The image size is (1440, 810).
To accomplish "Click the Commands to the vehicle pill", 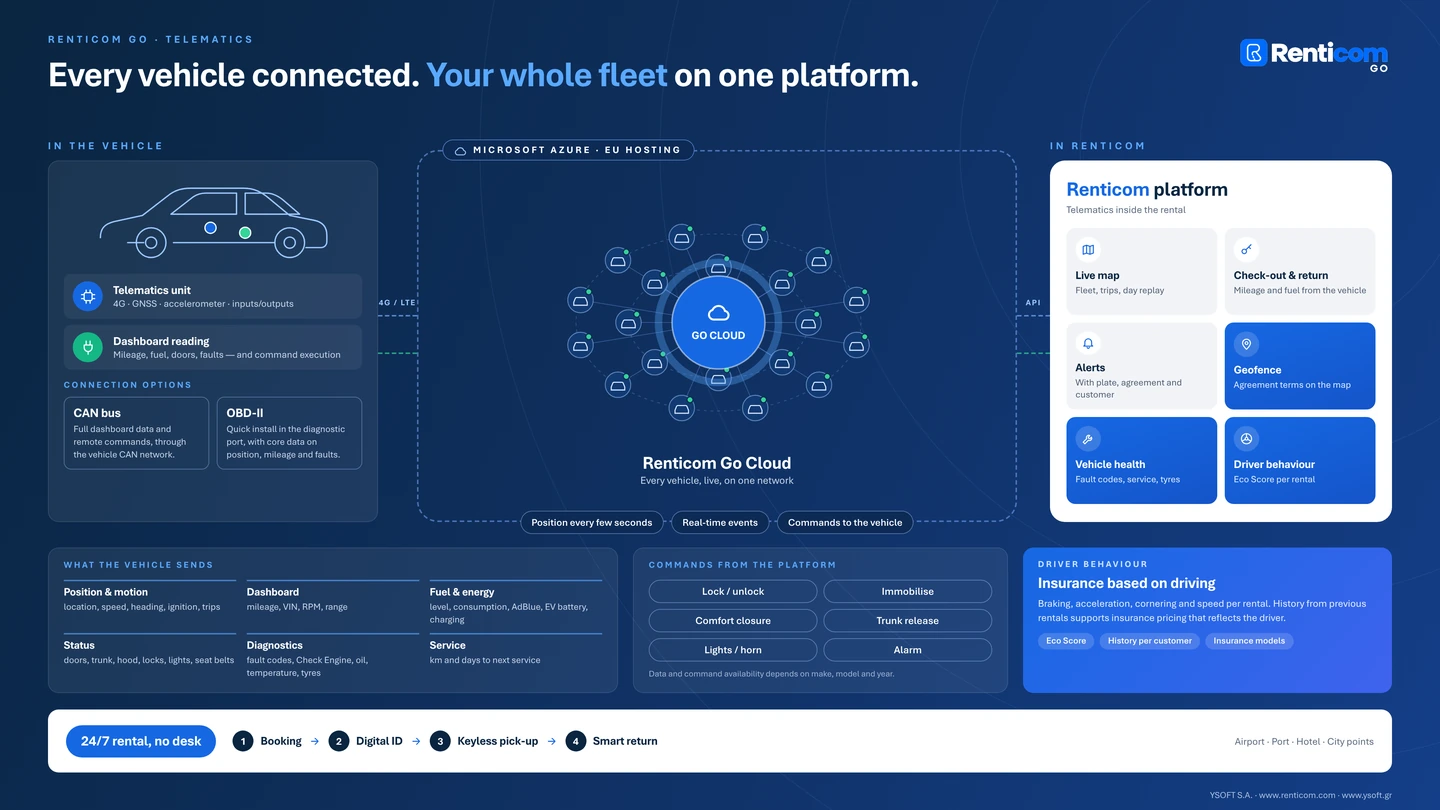I will 845,522.
